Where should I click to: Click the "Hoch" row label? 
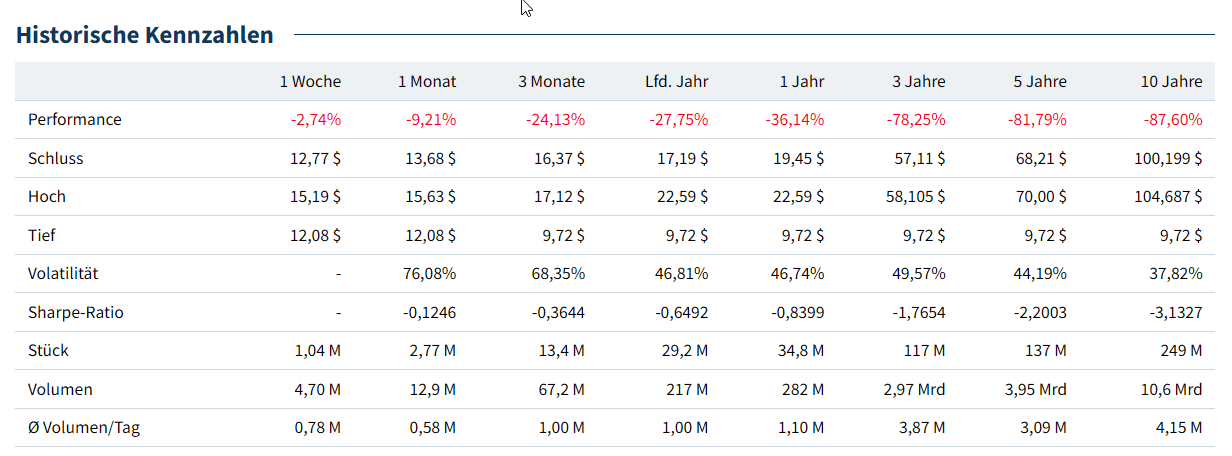coord(47,197)
